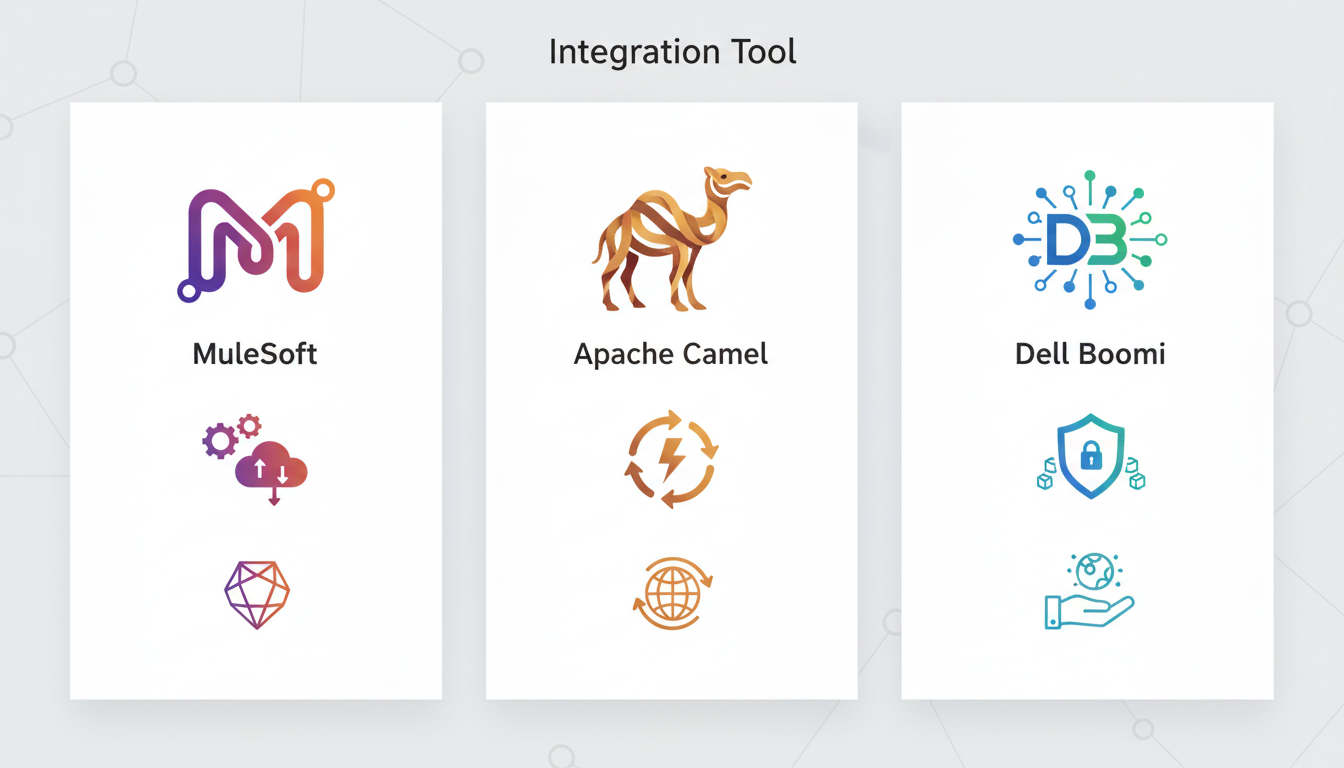1344x768 pixels.
Task: Click the Dell Boomi name label
Action: tap(1090, 353)
